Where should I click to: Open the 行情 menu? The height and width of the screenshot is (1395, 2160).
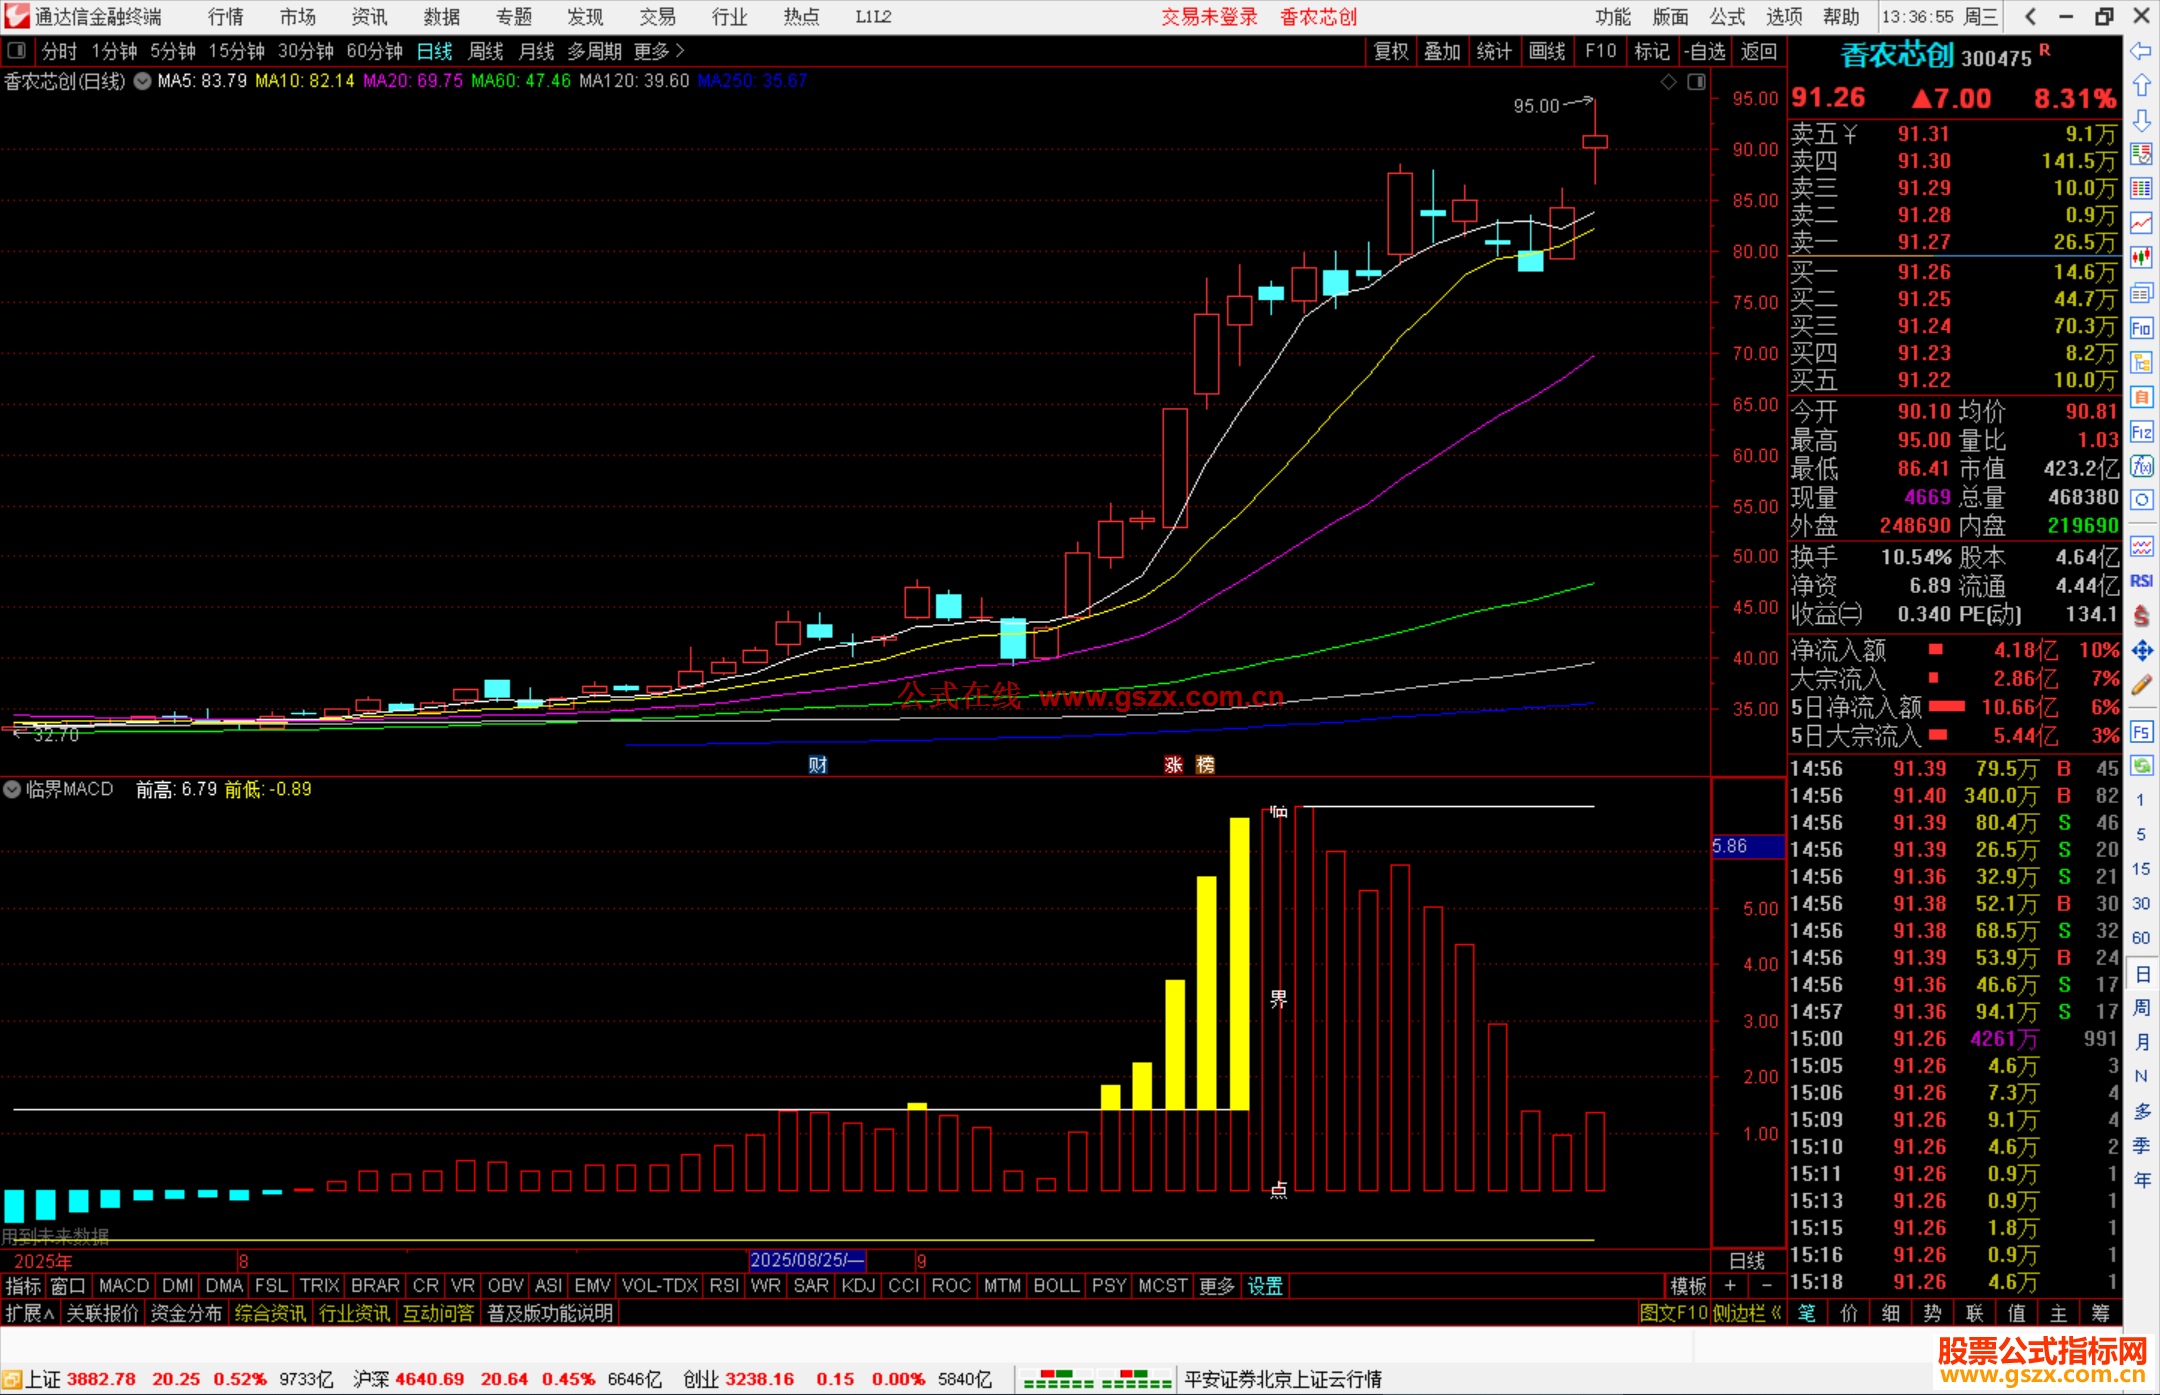(225, 17)
